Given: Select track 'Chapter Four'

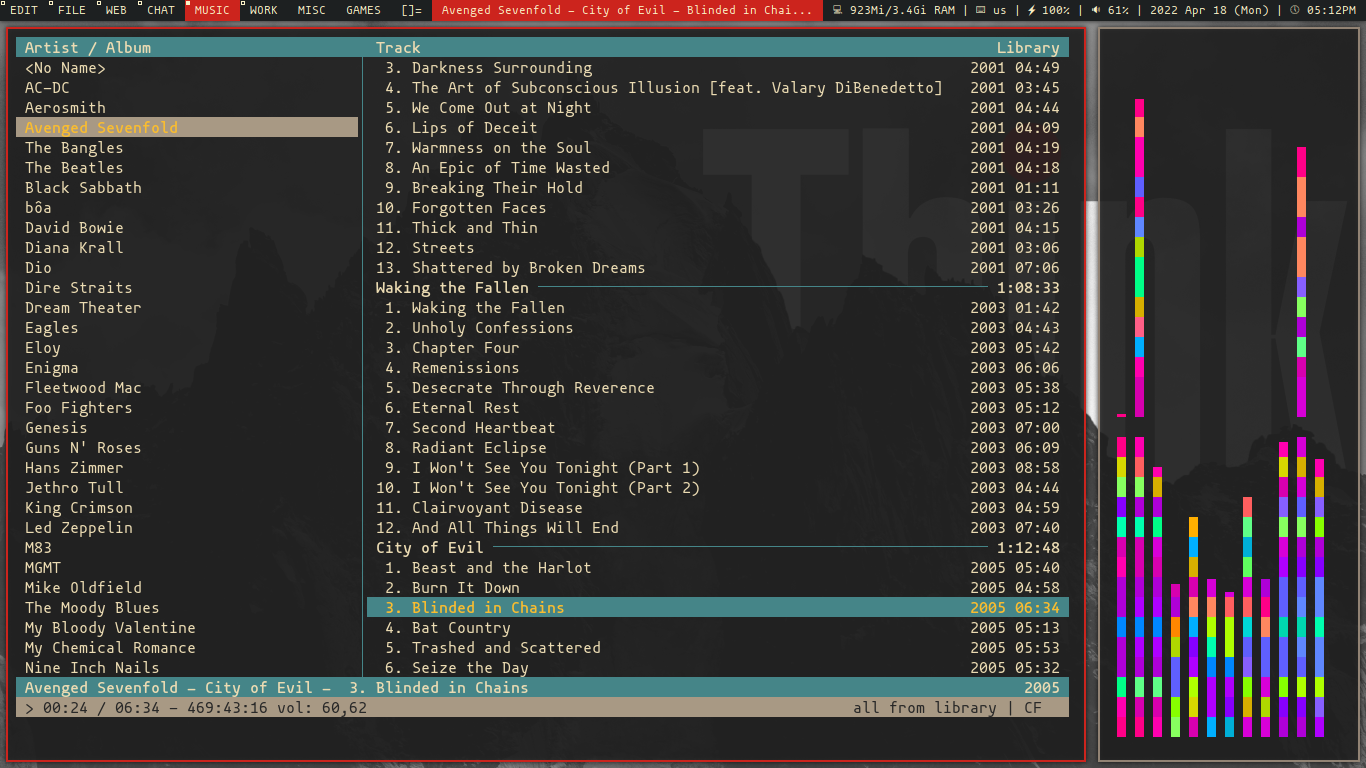Looking at the screenshot, I should point(717,348).
